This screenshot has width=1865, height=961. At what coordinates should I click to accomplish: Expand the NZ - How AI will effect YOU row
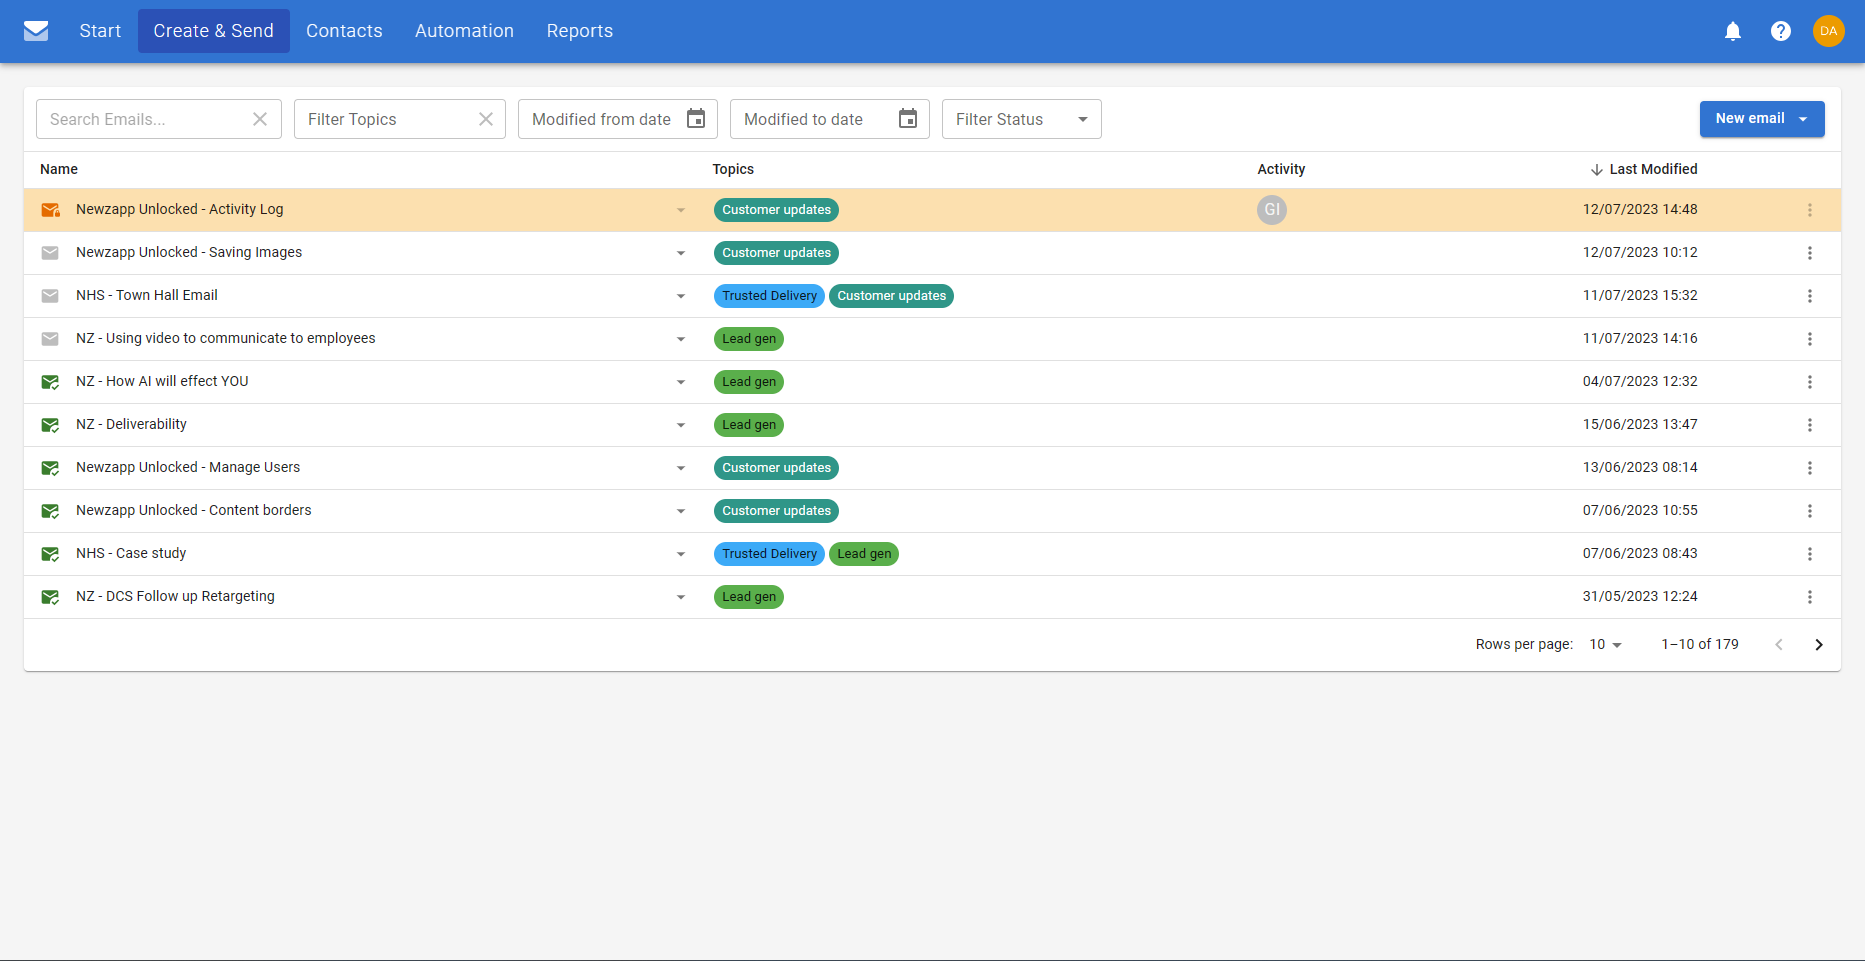[x=681, y=382]
